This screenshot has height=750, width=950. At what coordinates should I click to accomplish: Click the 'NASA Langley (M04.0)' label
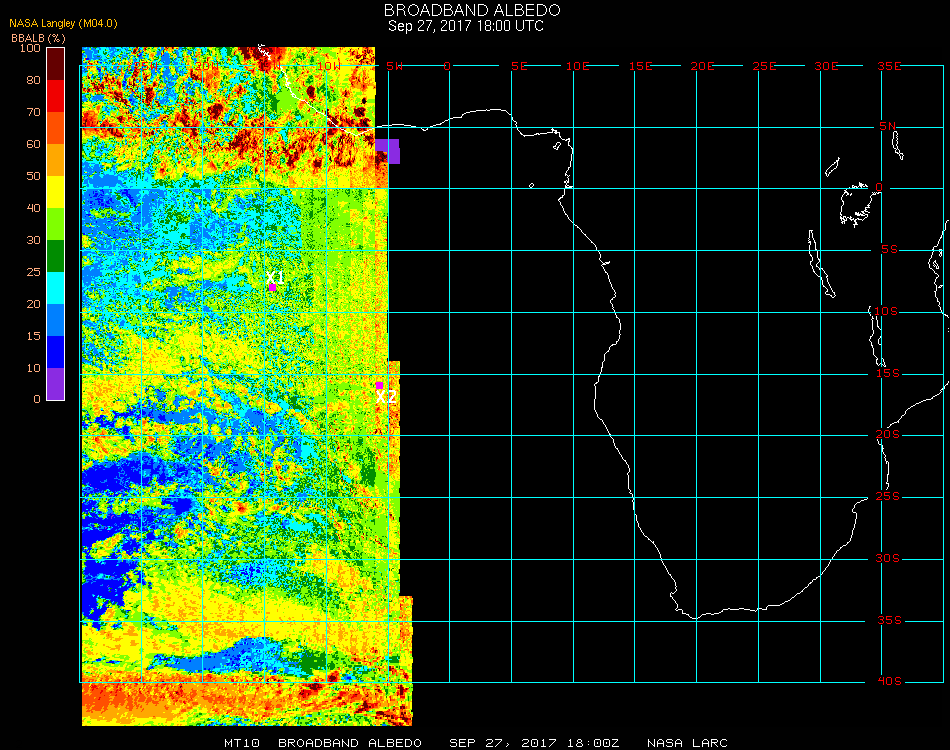click(x=63, y=24)
